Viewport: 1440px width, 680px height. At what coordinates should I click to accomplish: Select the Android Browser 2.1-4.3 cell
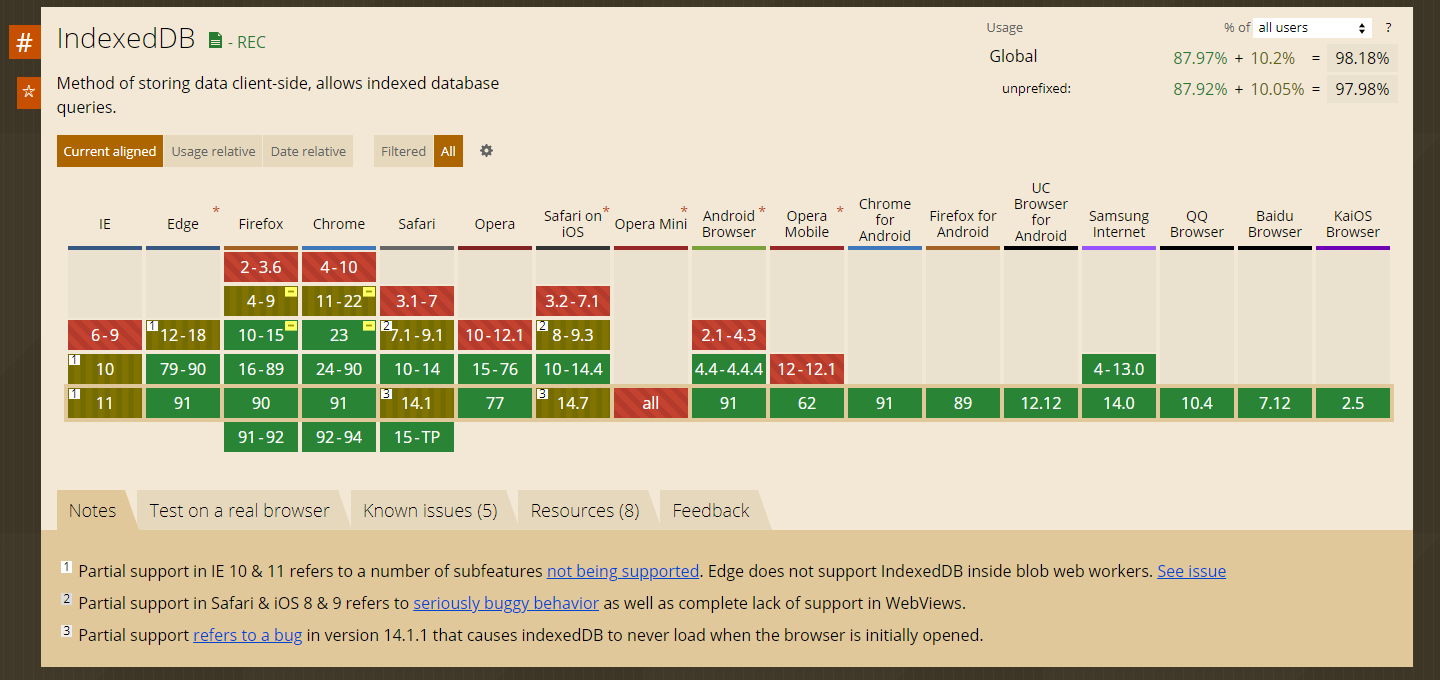tap(729, 335)
